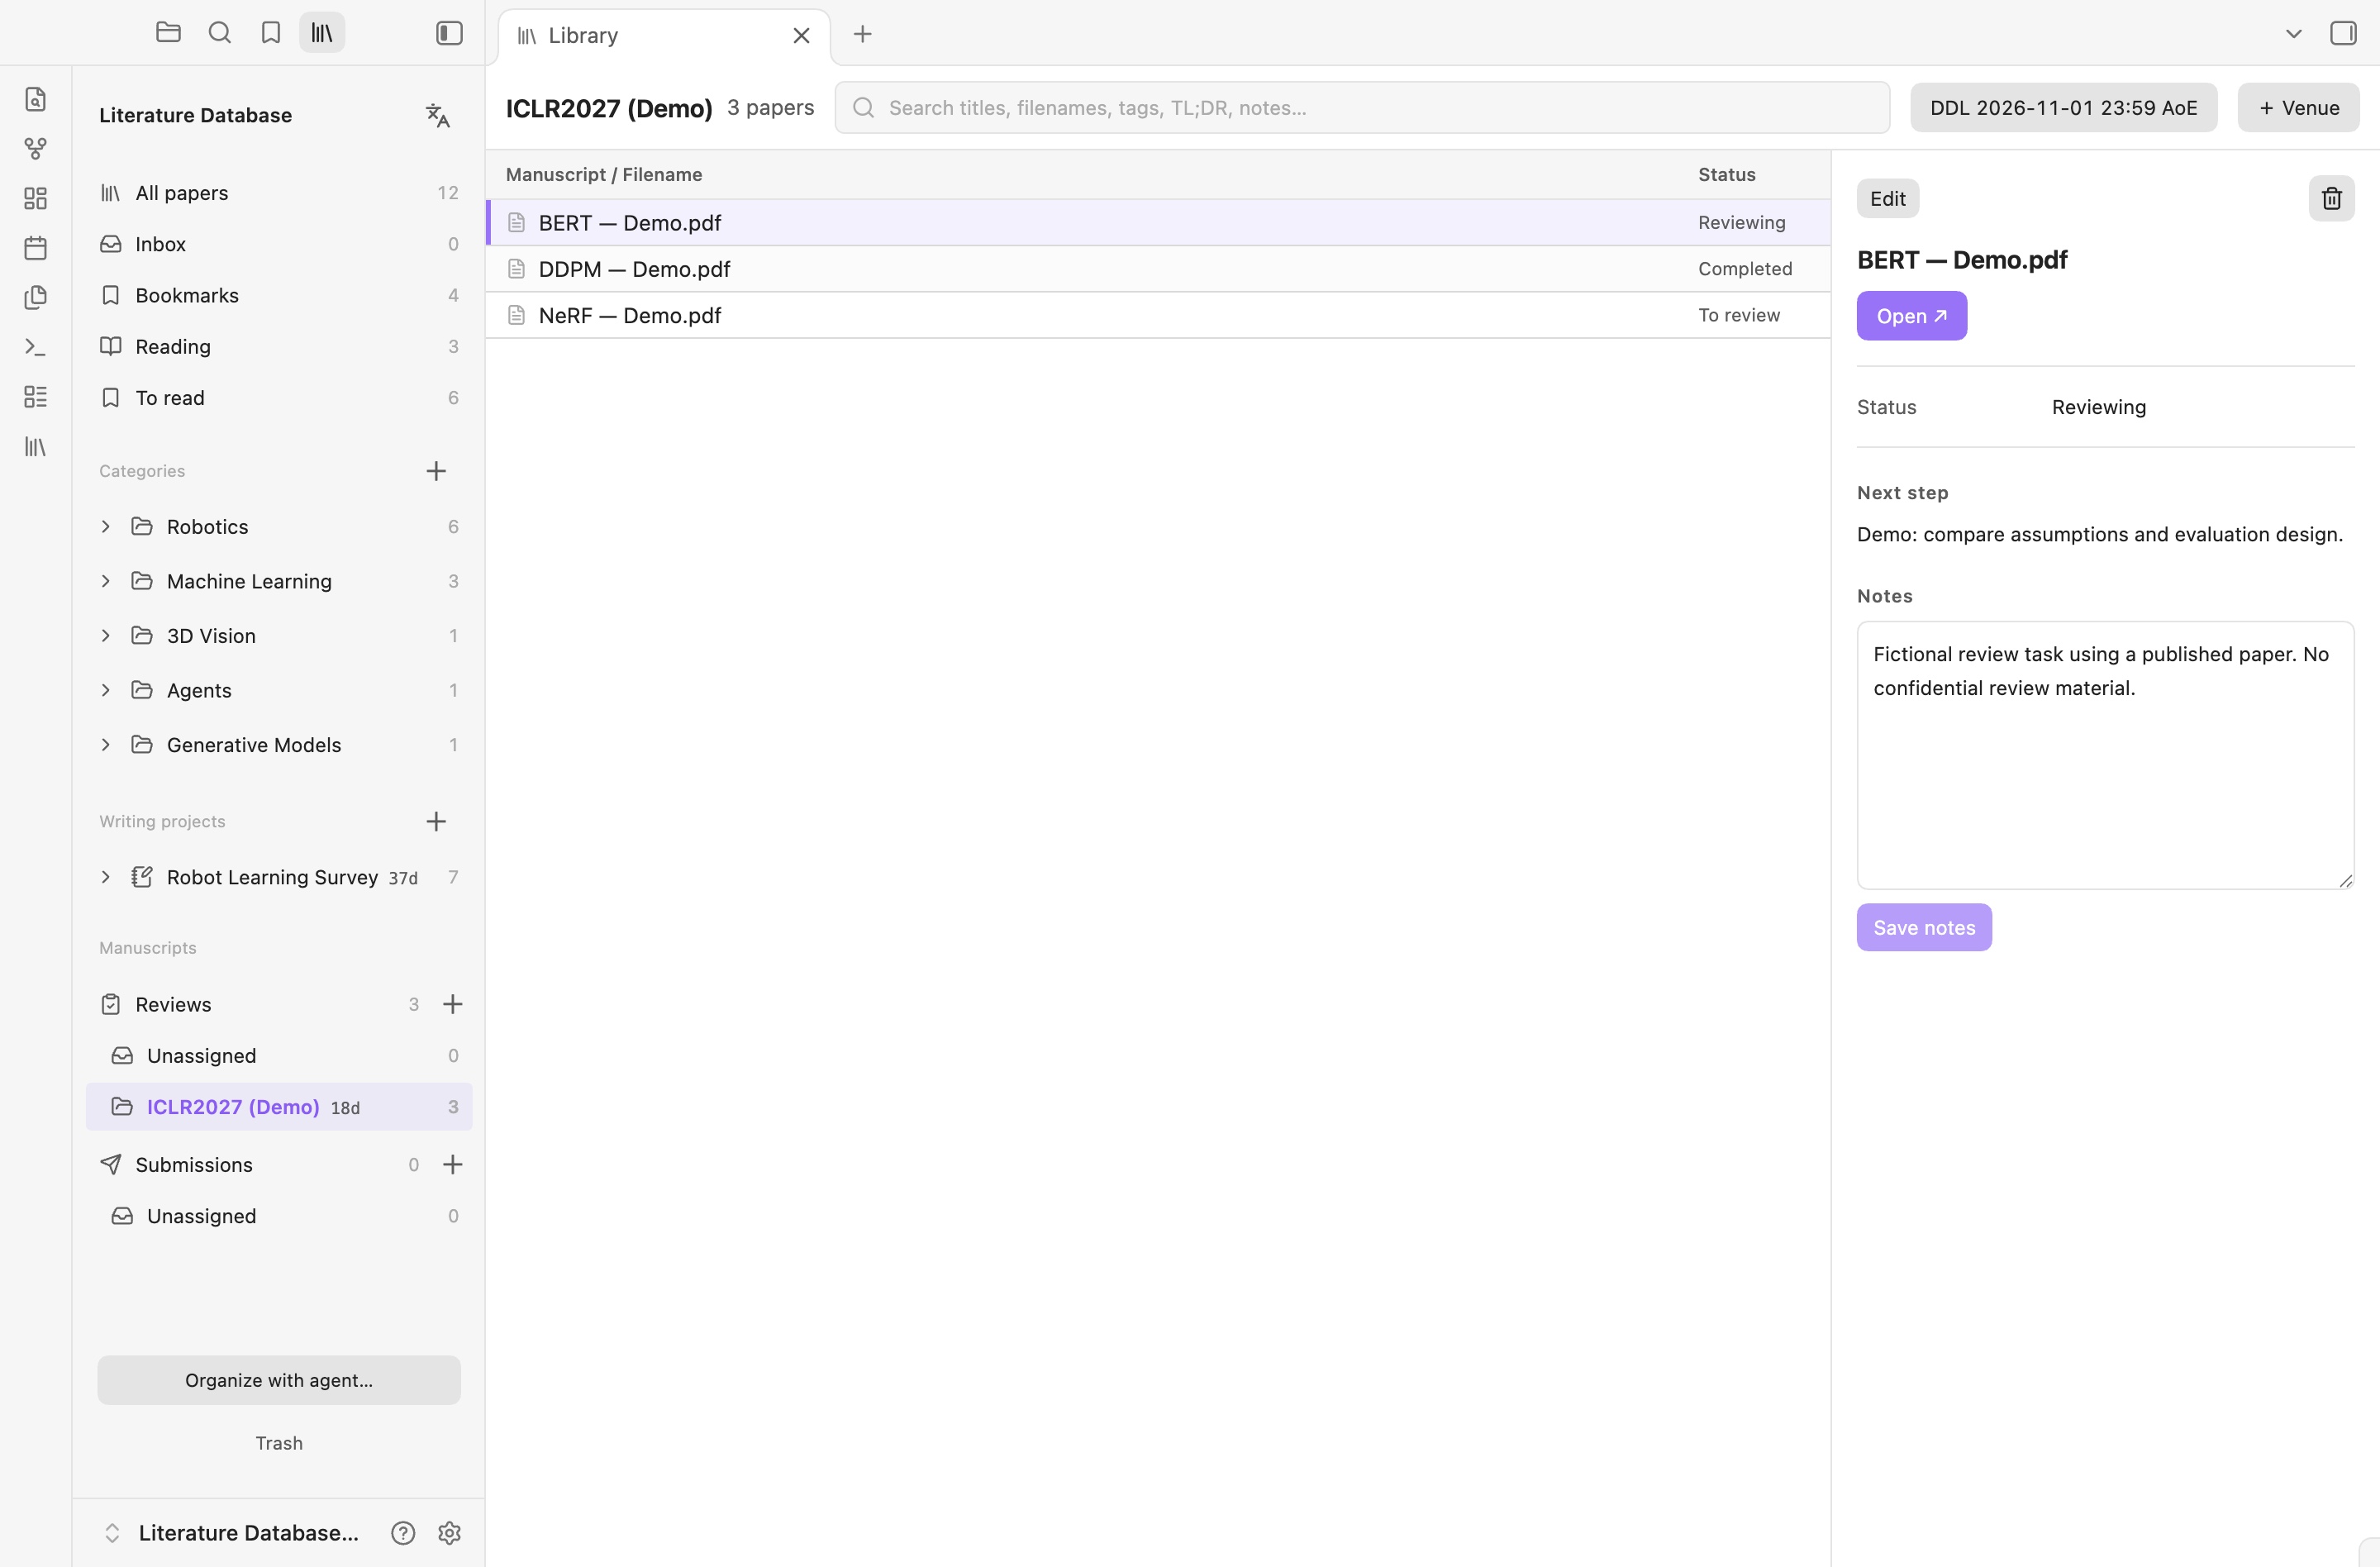Expand the 3D Vision category
This screenshot has height=1567, width=2380.
(105, 636)
